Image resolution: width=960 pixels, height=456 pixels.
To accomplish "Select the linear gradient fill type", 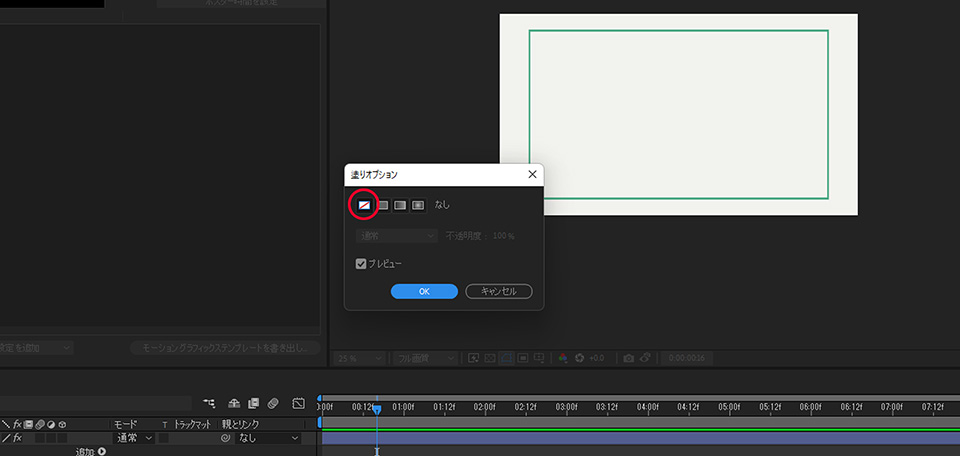I will (x=400, y=205).
